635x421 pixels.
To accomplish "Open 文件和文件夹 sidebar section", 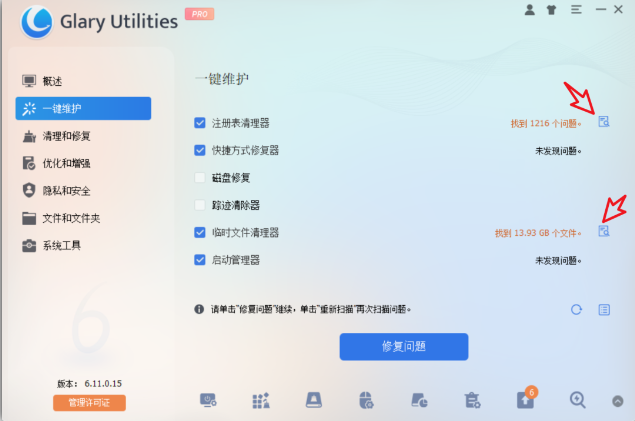I will click(x=83, y=218).
